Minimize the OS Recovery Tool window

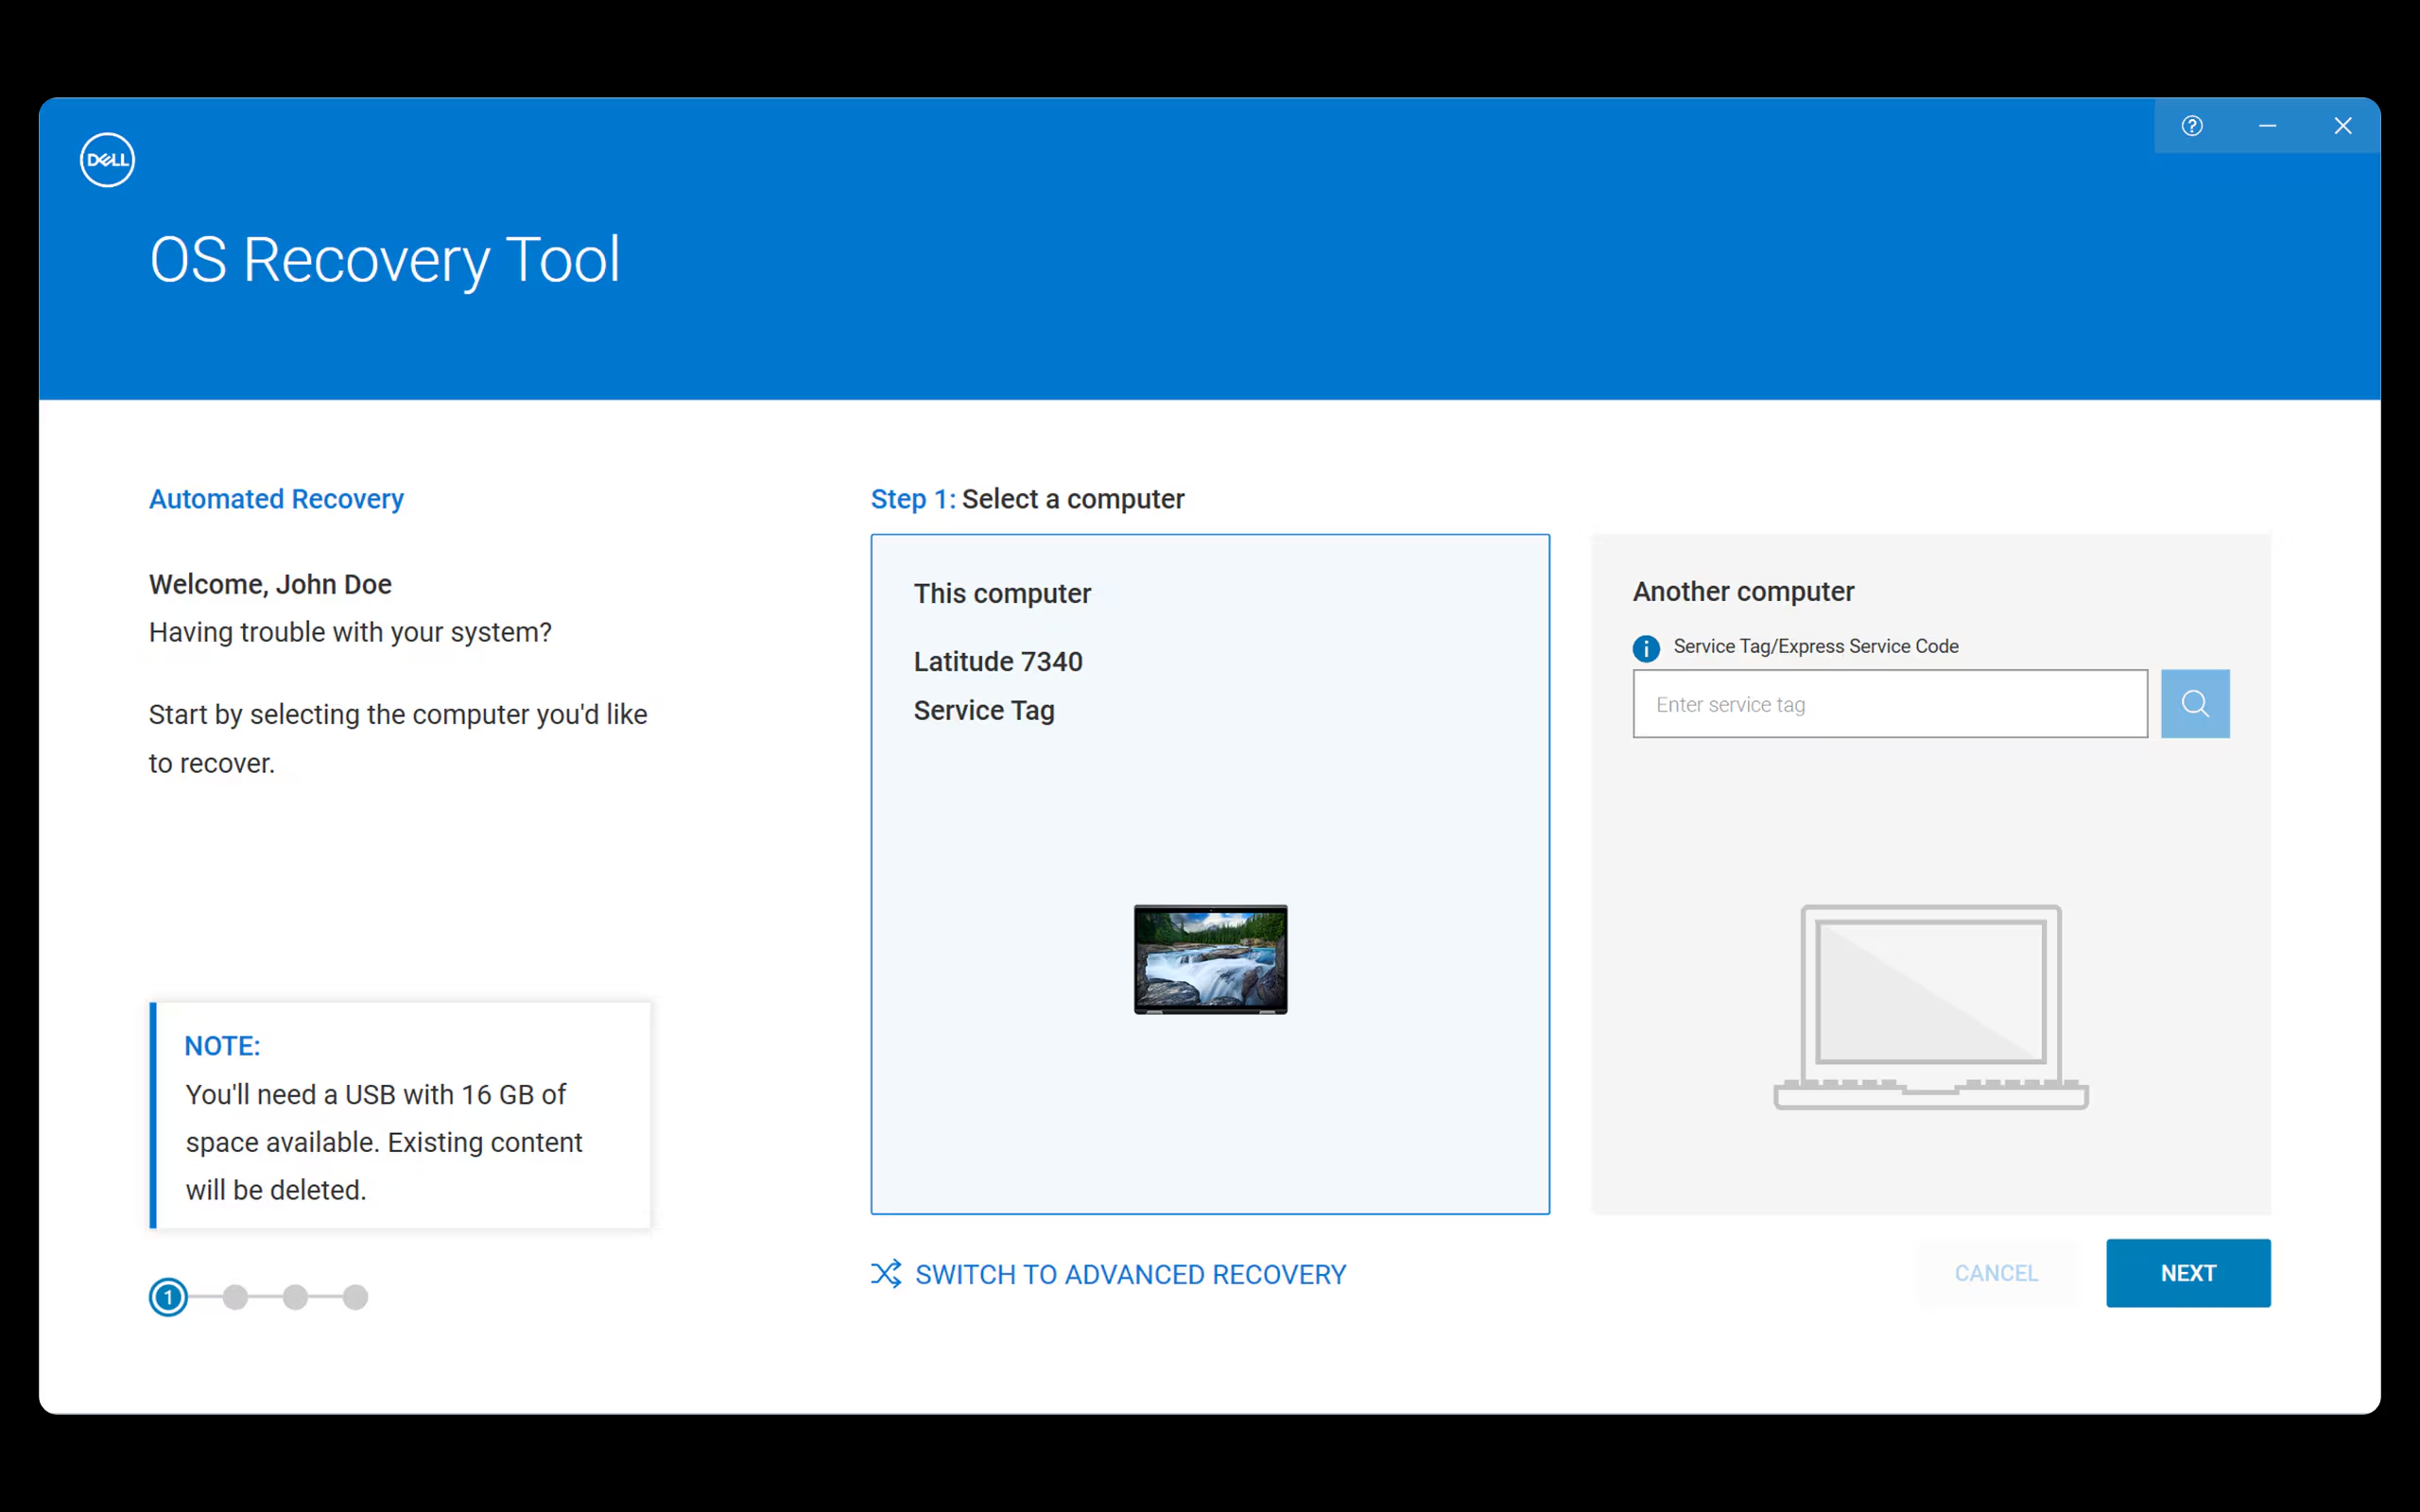[2267, 126]
